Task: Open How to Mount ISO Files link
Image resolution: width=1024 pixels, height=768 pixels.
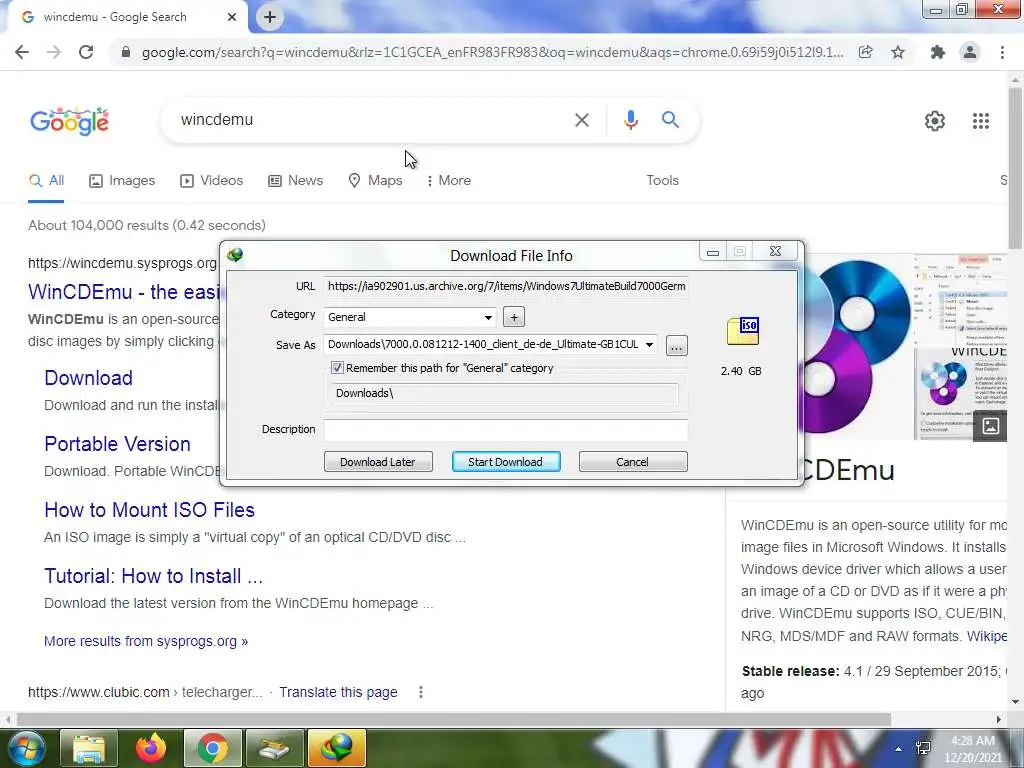Action: (149, 510)
